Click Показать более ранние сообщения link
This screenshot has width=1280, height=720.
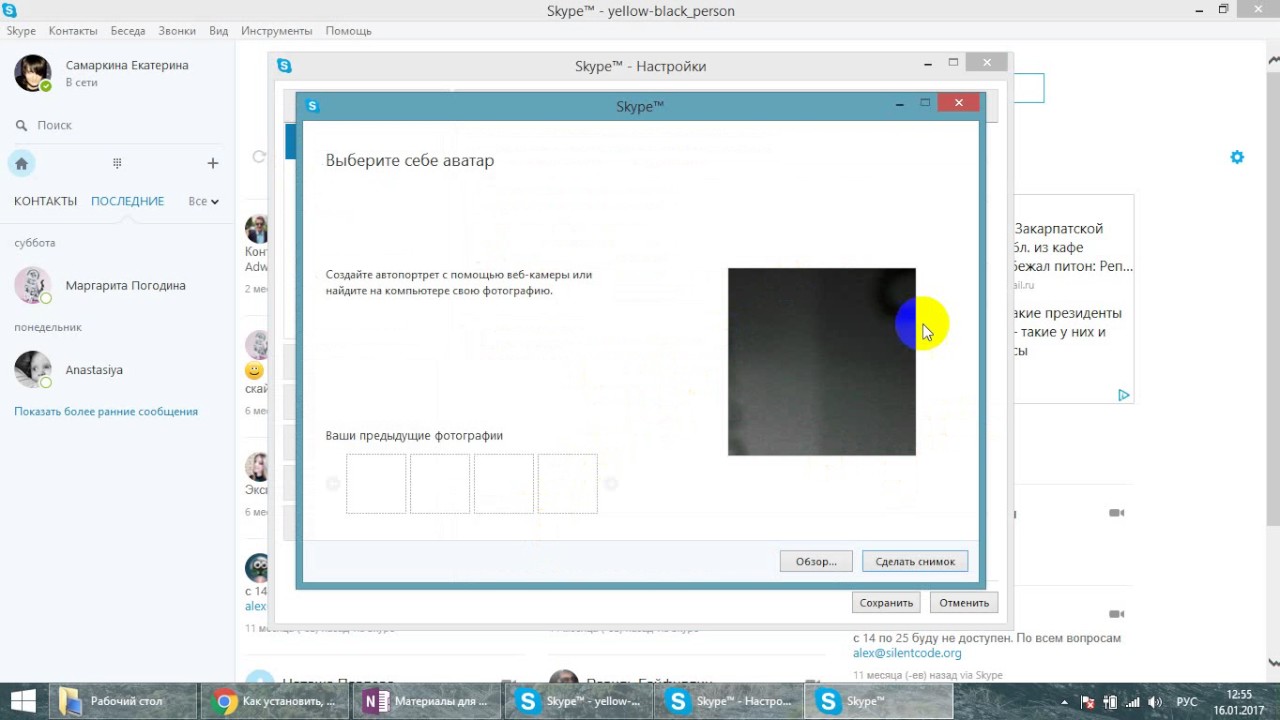[x=106, y=411]
